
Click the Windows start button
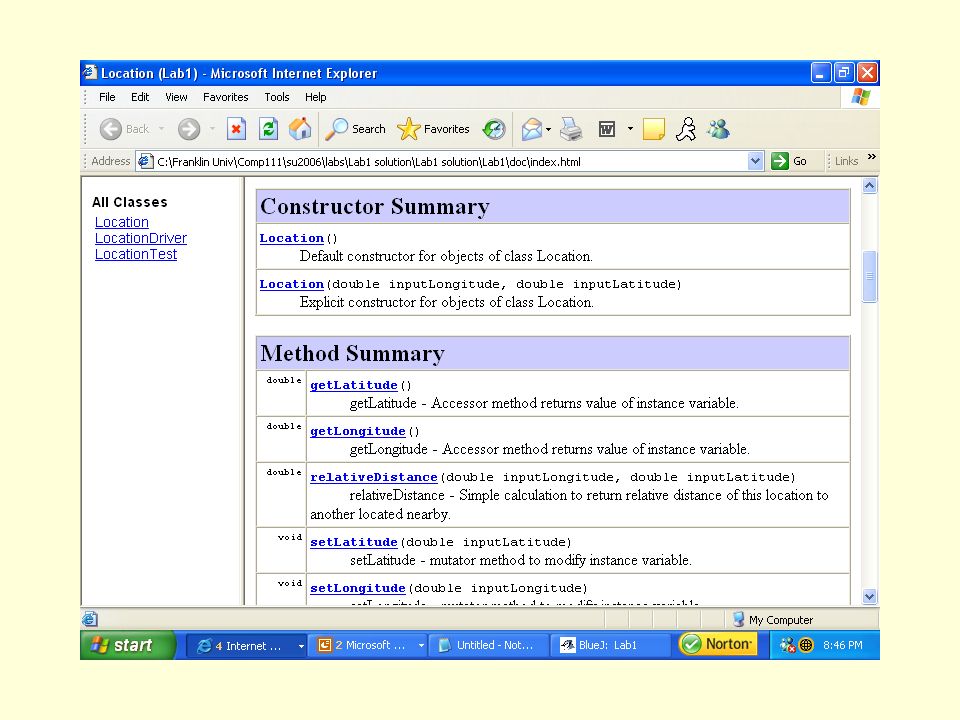tap(127, 645)
